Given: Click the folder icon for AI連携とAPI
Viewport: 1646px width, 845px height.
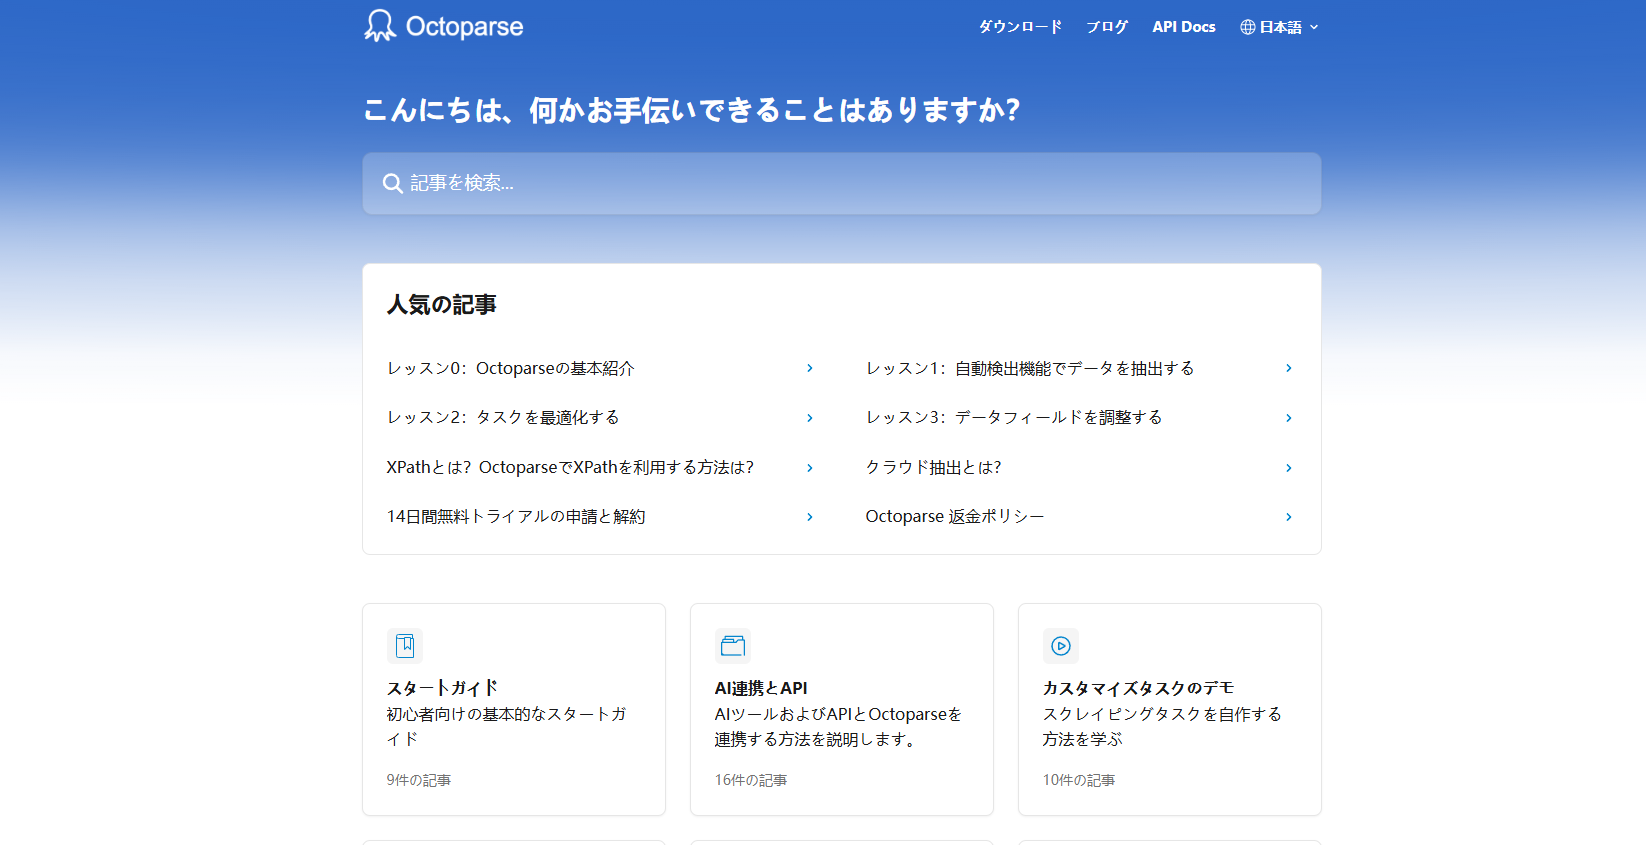Looking at the screenshot, I should pos(733,646).
